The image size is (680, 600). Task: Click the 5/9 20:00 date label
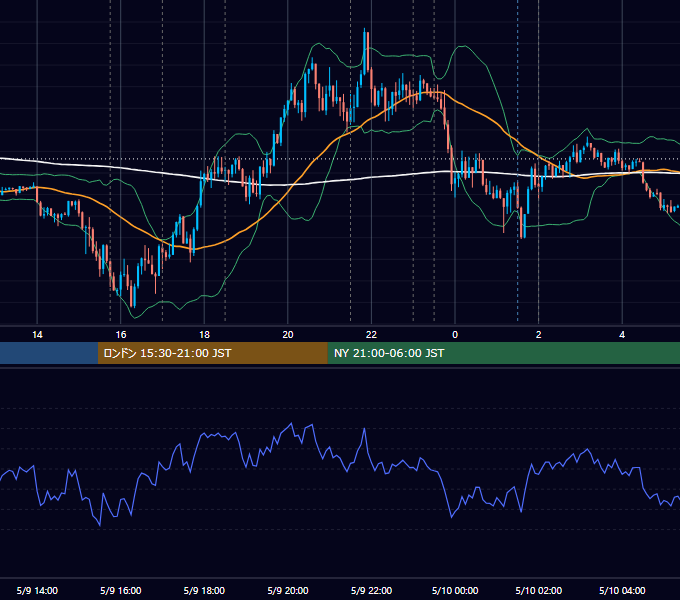coord(288,590)
